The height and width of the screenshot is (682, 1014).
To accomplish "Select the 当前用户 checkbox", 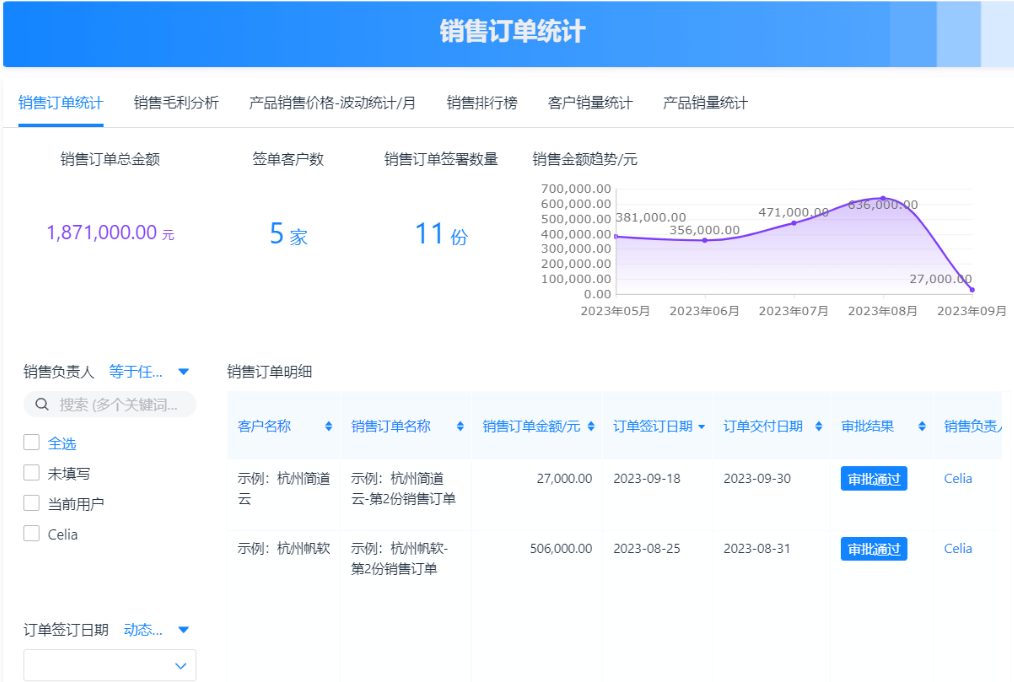I will [32, 504].
